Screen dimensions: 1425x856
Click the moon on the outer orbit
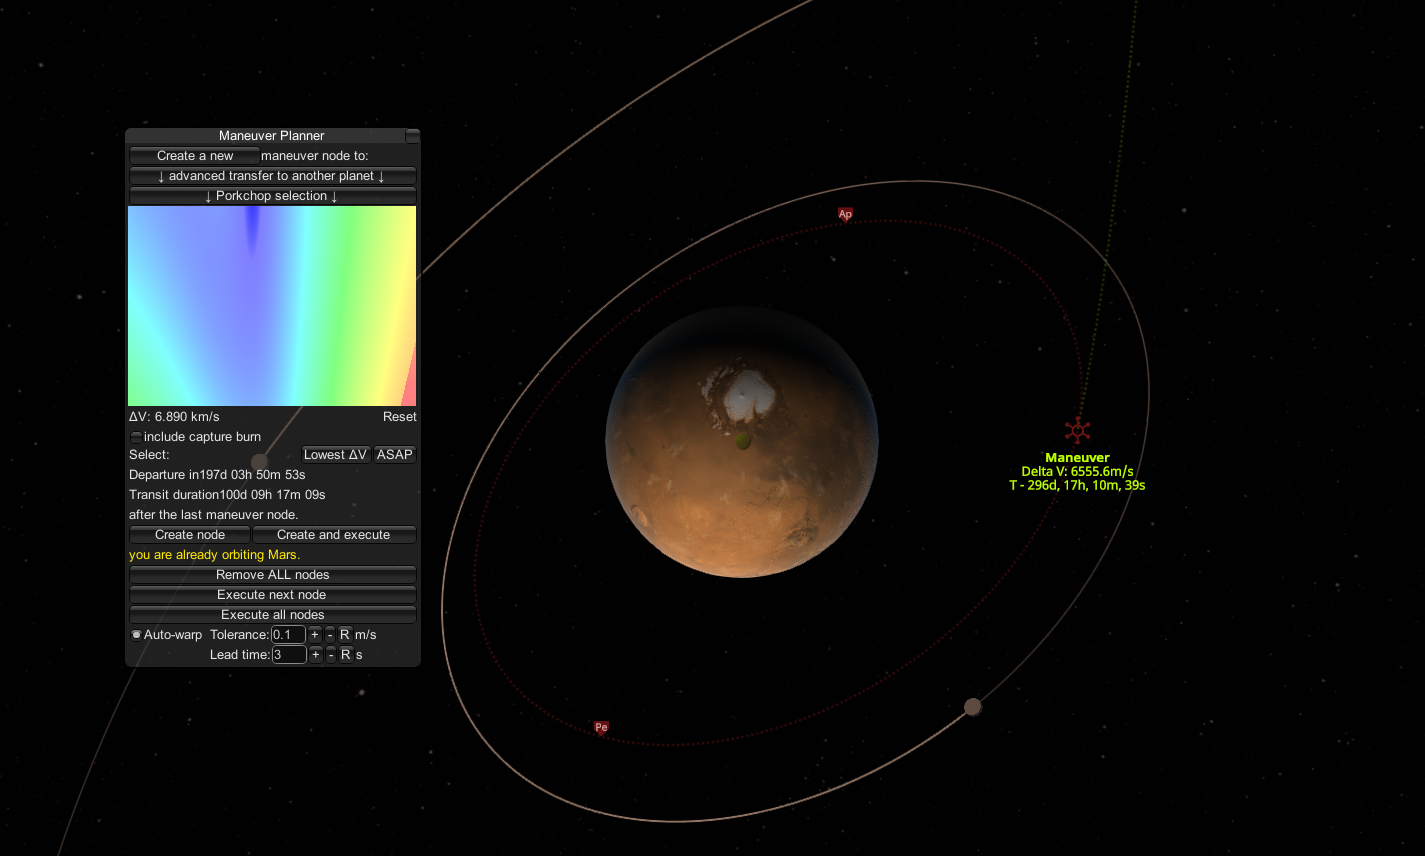(972, 707)
